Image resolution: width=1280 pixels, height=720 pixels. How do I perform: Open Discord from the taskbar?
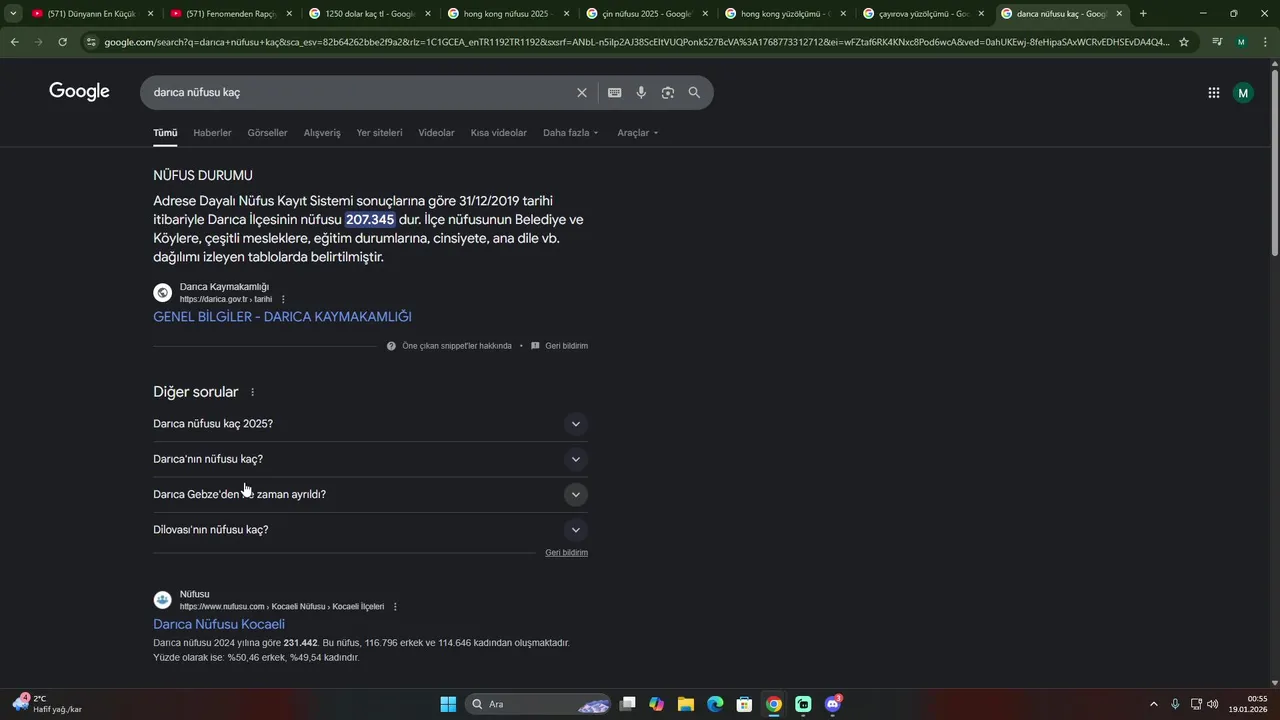pos(833,704)
